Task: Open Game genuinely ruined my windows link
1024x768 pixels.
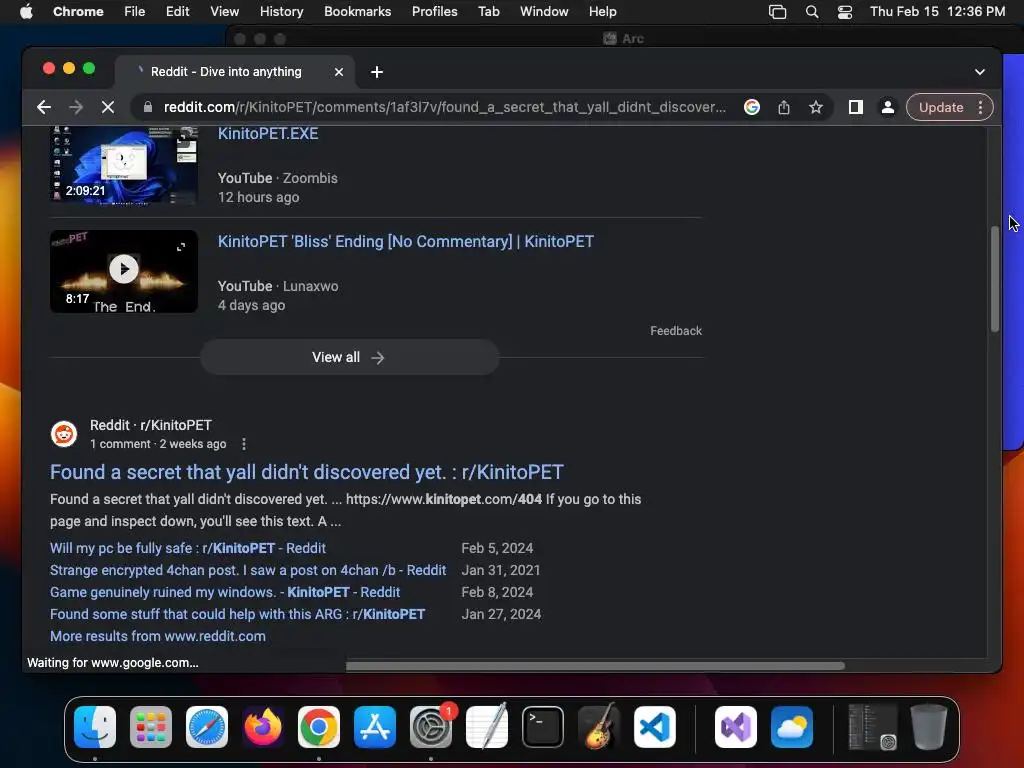Action: click(225, 592)
